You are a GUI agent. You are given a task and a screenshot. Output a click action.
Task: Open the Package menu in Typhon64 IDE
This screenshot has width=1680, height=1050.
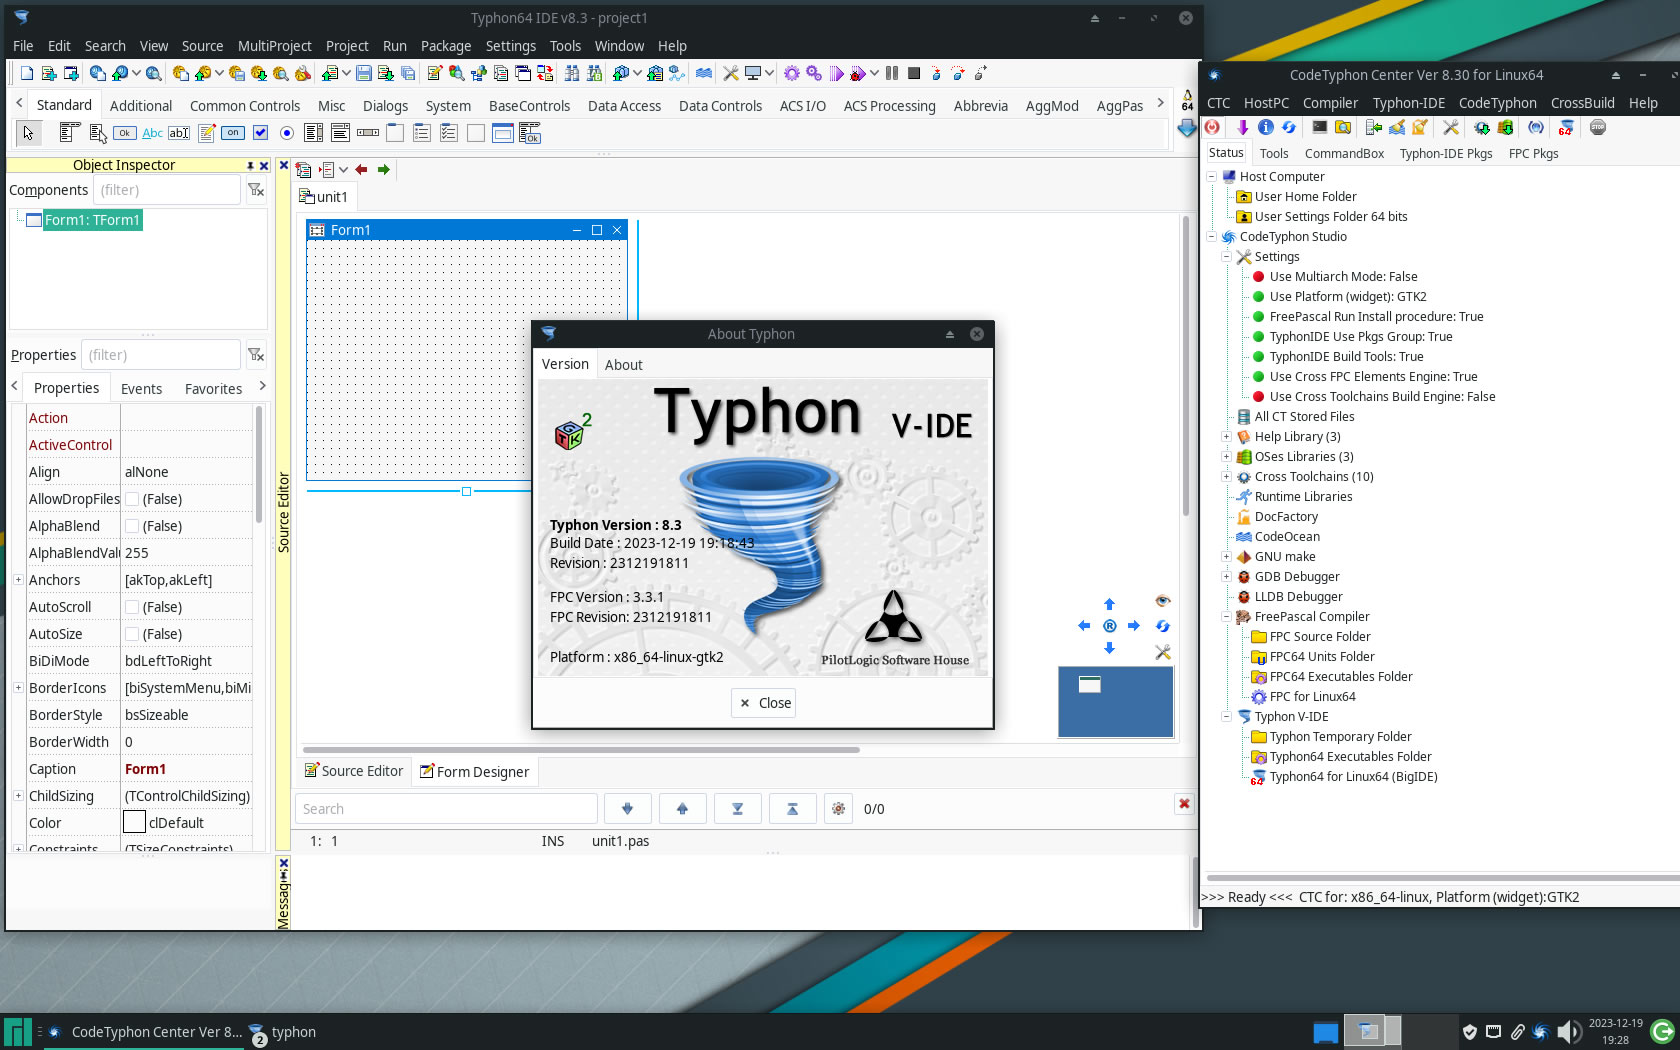click(446, 46)
